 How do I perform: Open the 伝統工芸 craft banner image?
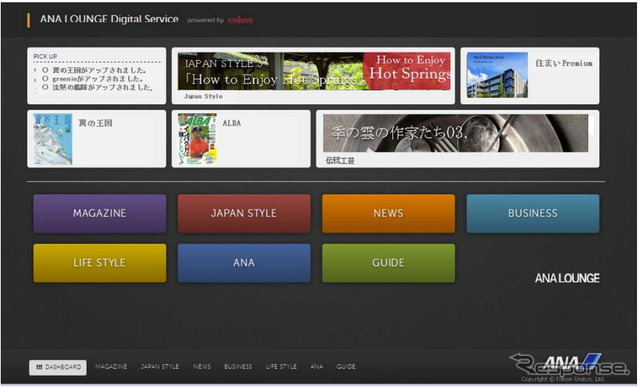coord(456,133)
